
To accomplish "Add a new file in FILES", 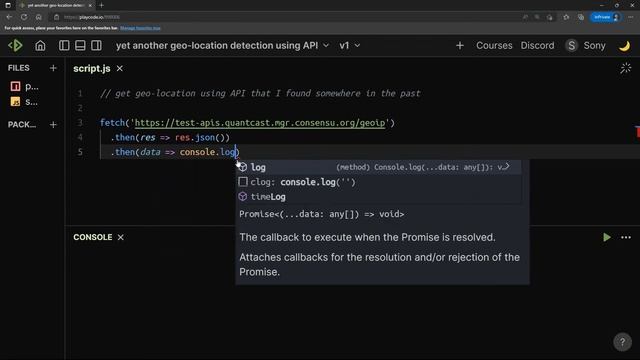I will tap(53, 68).
